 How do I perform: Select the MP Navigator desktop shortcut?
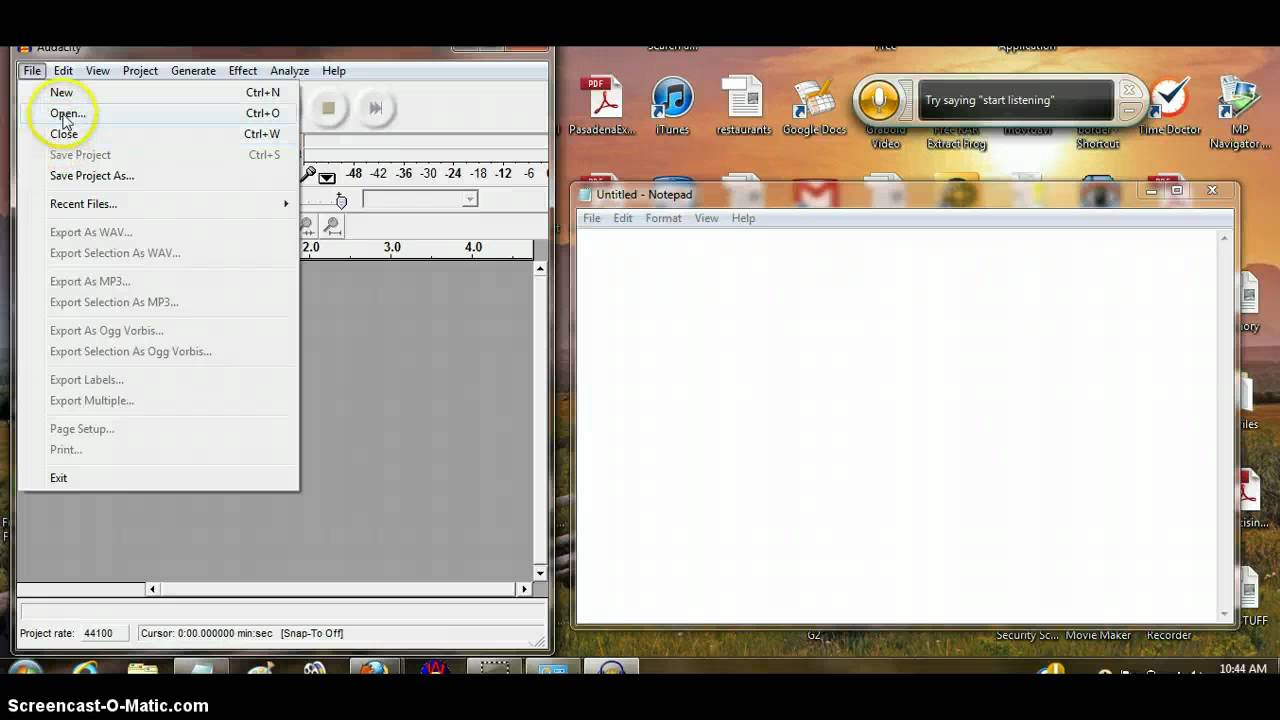(x=1239, y=112)
